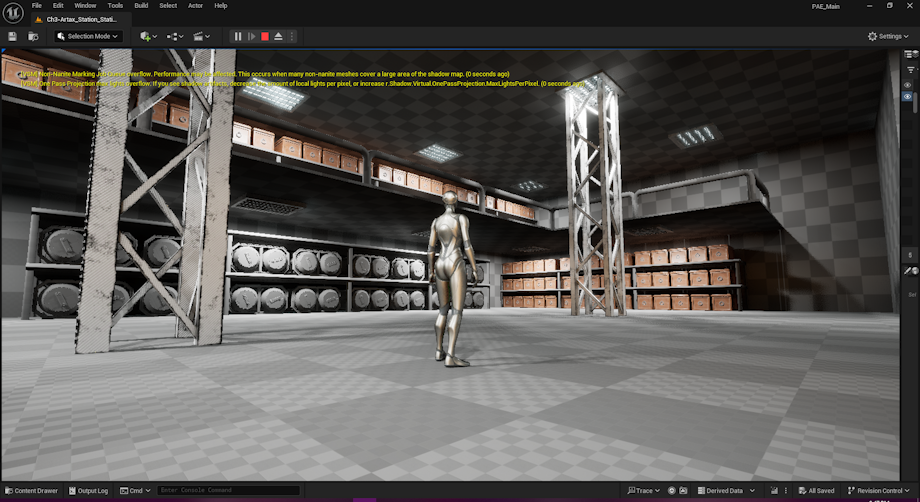Open the Actor menu

pos(194,5)
